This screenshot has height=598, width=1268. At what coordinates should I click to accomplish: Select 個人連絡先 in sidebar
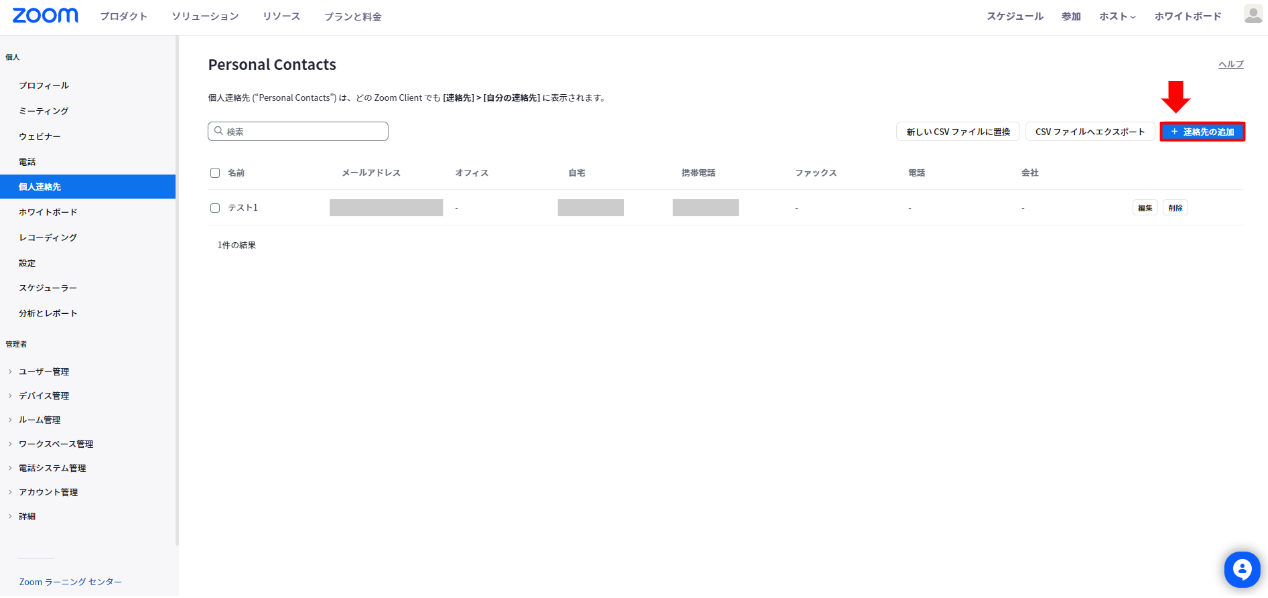point(88,187)
